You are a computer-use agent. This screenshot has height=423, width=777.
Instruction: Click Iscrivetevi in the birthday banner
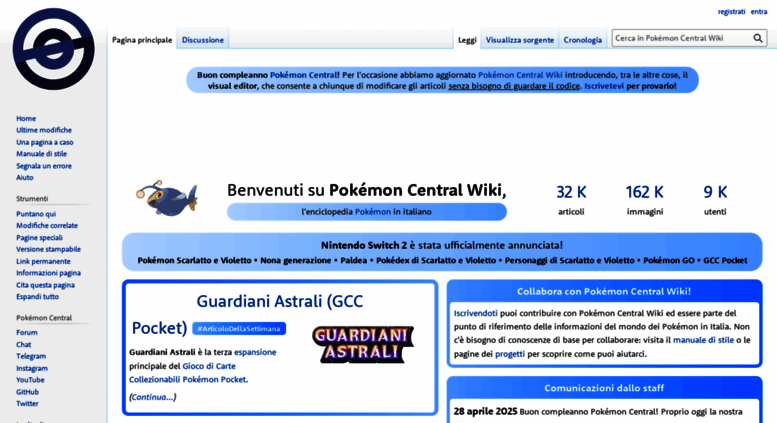click(604, 86)
